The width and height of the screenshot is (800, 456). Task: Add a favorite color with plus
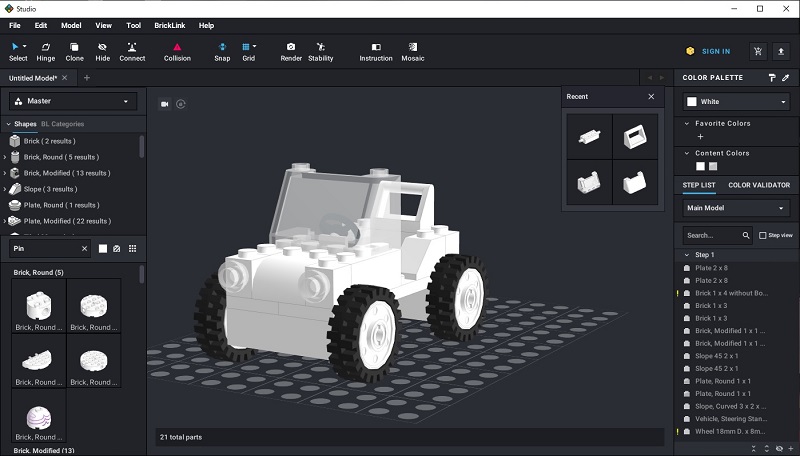(700, 137)
